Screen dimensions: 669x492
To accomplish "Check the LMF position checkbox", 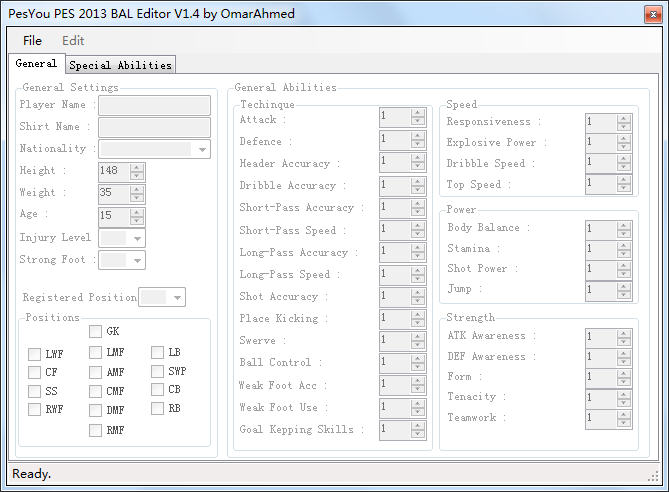I will 95,352.
